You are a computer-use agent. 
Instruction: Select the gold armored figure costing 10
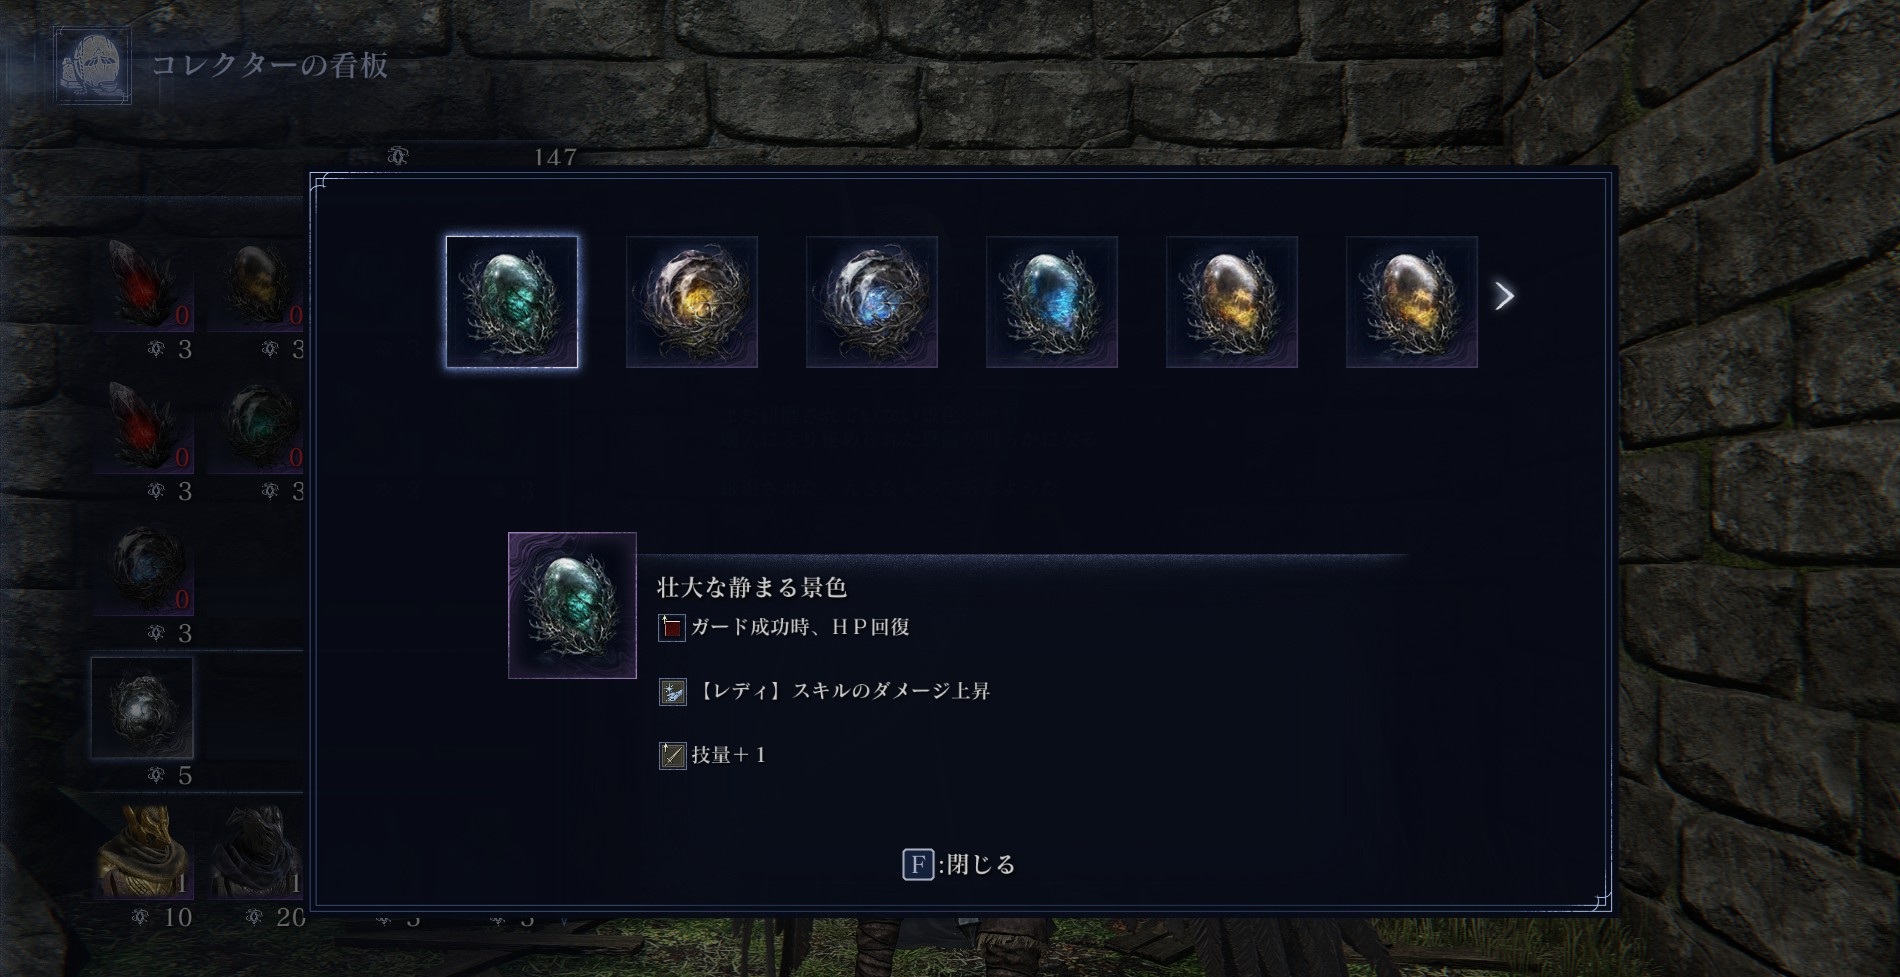142,850
